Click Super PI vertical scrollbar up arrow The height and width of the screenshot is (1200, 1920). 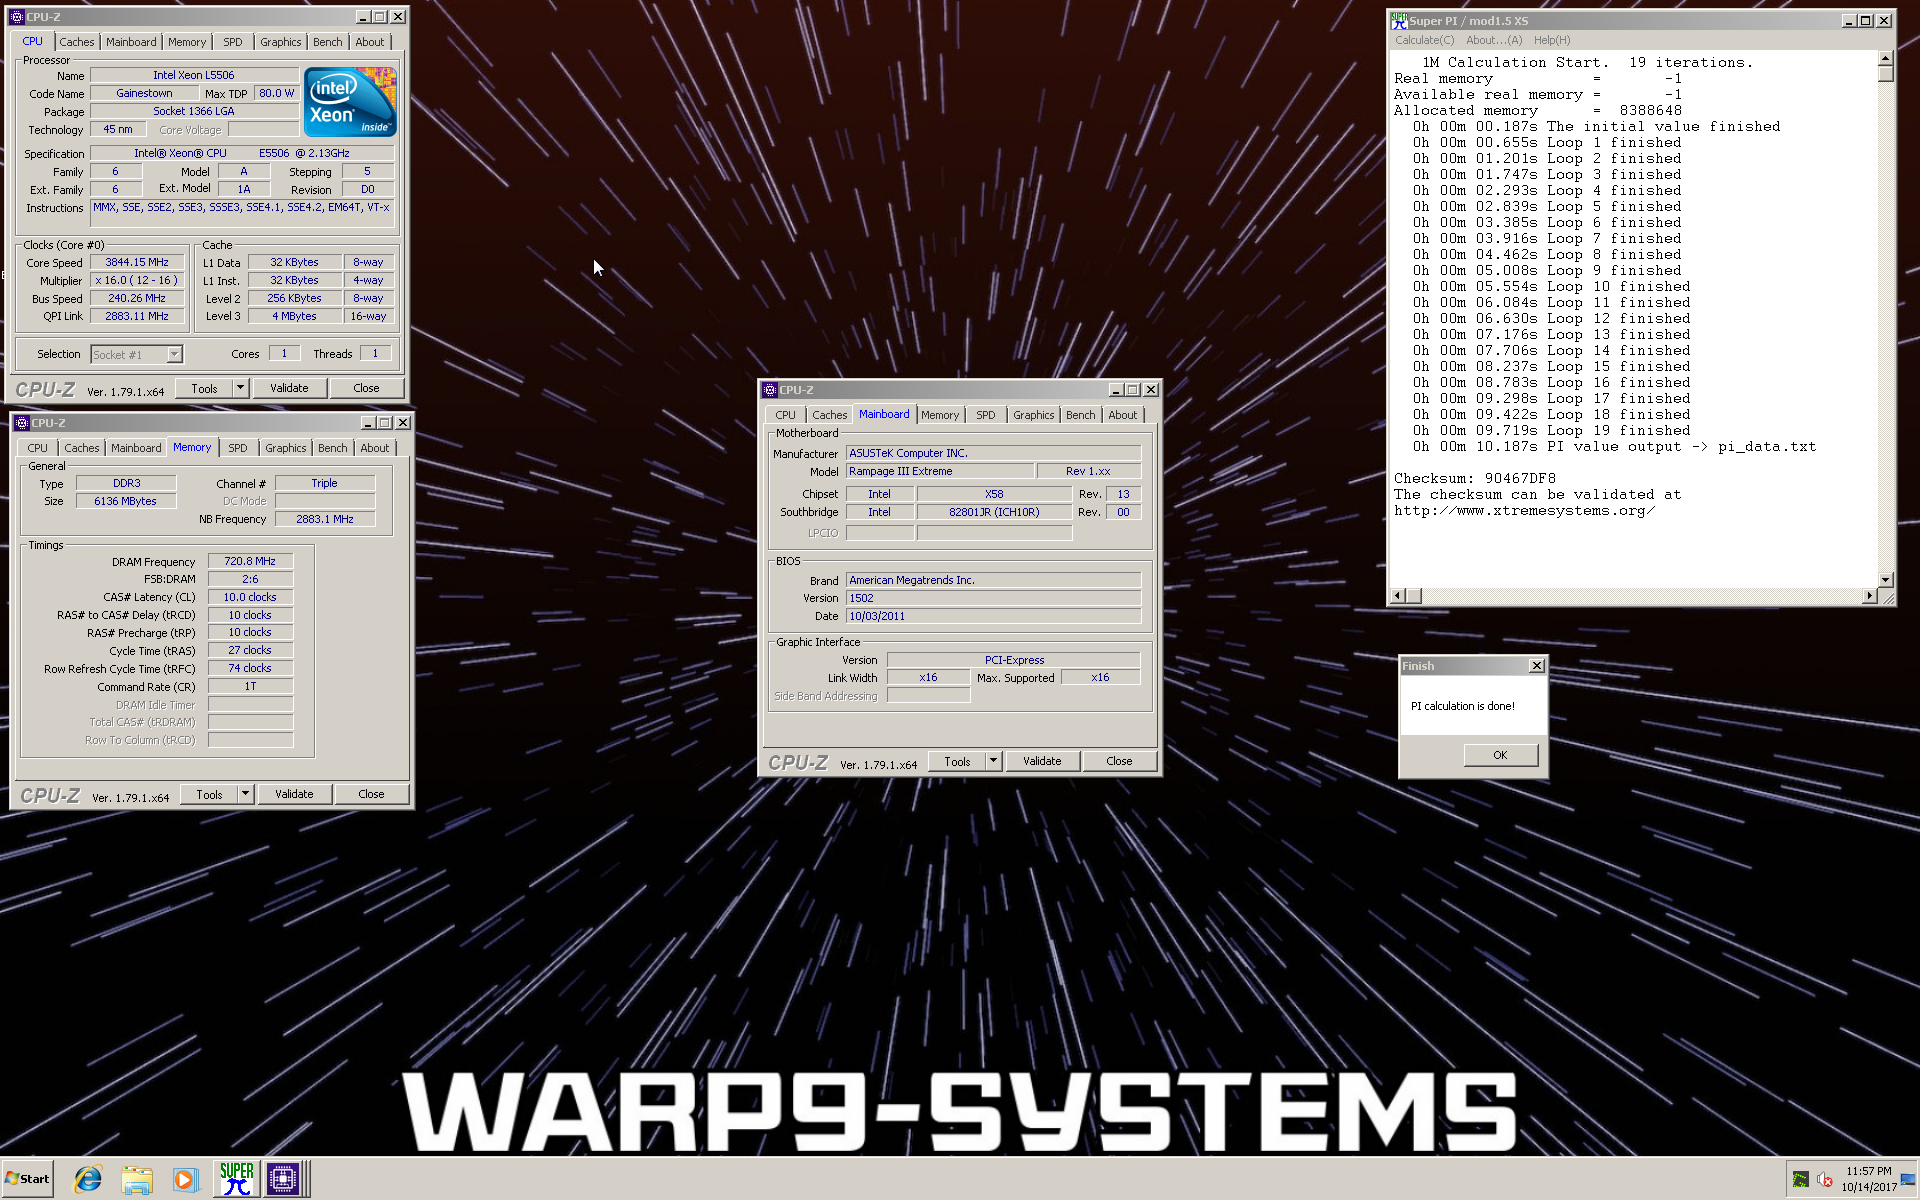pyautogui.click(x=1886, y=59)
